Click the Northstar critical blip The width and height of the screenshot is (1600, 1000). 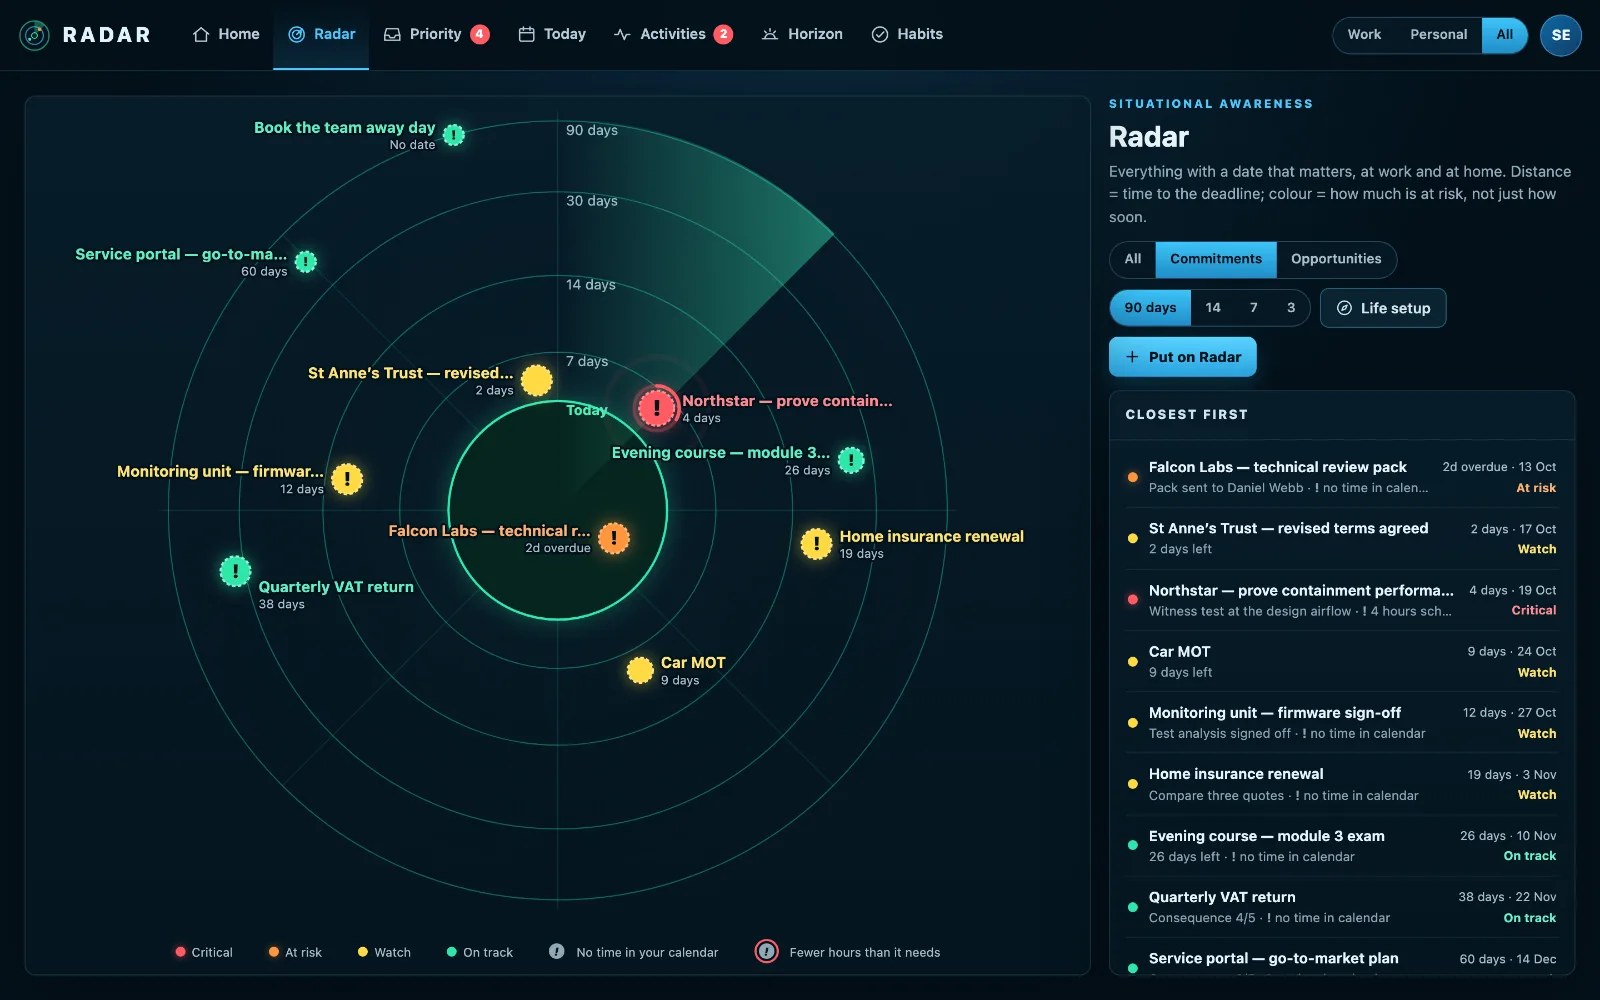coord(656,407)
